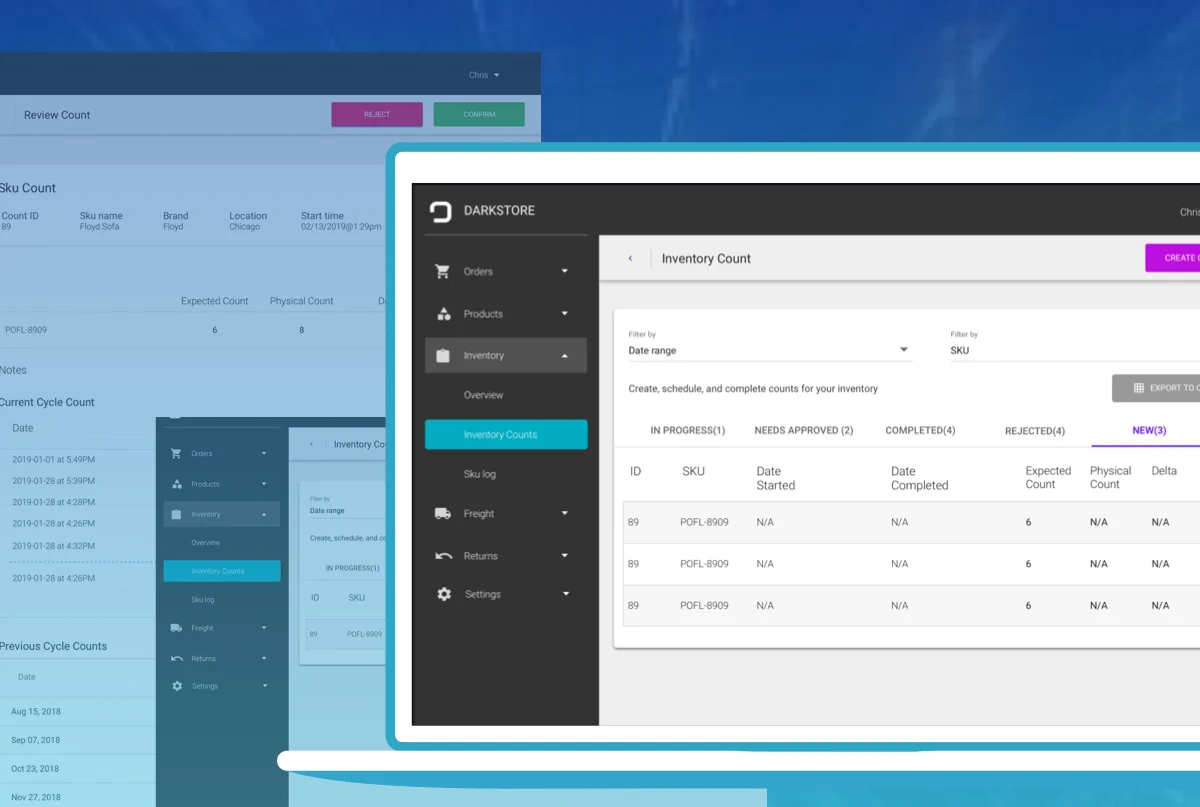
Task: Click the Freight truck icon in main sidebar
Action: [x=443, y=514]
